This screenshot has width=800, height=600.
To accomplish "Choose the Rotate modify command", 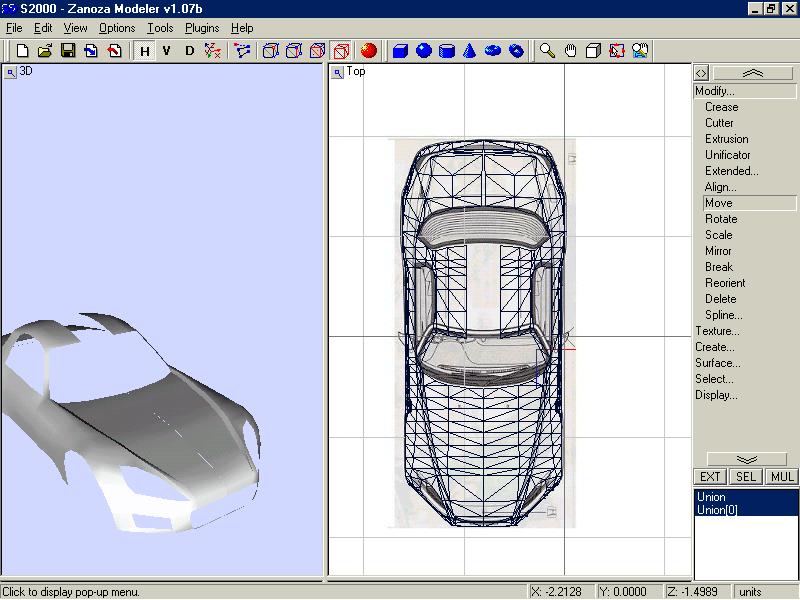I will tap(721, 219).
